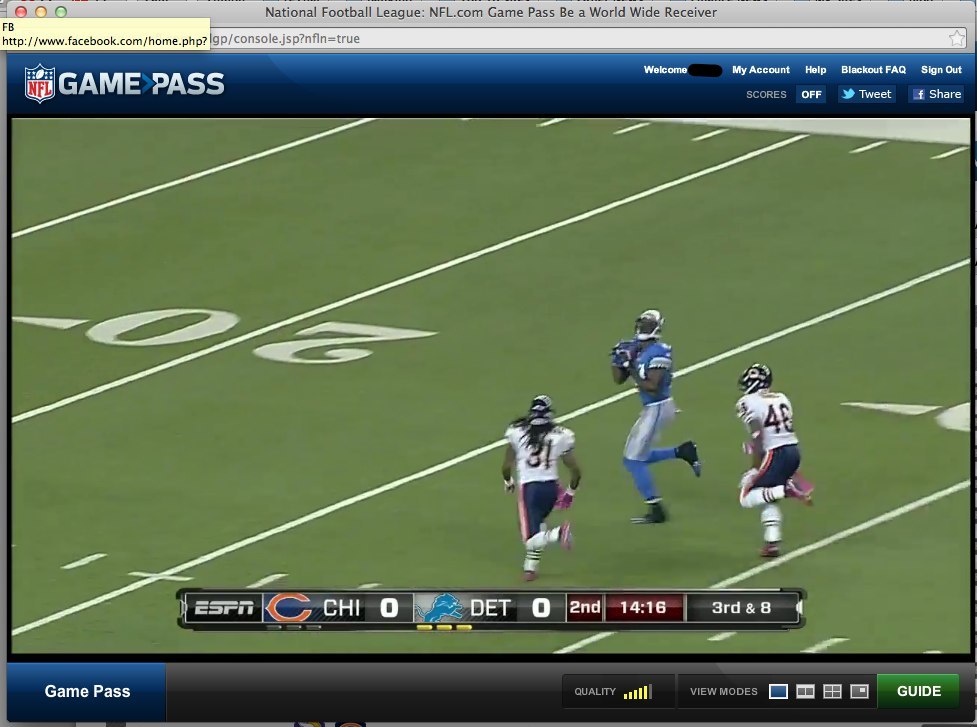
Task: Click the green zoom window button
Action: click(61, 12)
